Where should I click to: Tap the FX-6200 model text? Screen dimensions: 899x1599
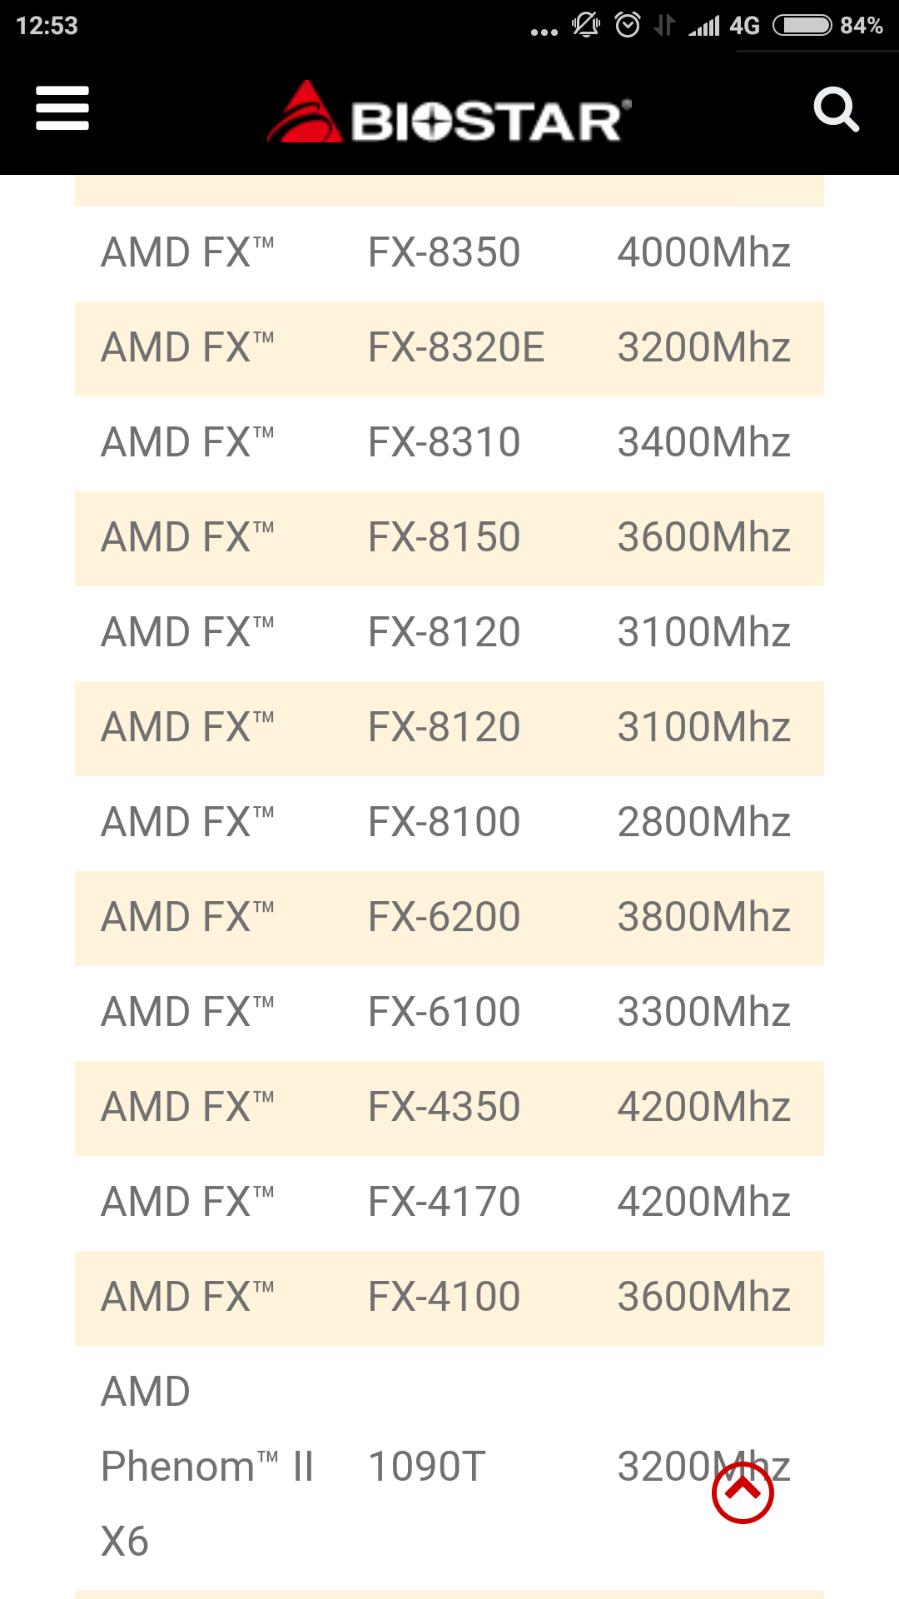tap(444, 917)
